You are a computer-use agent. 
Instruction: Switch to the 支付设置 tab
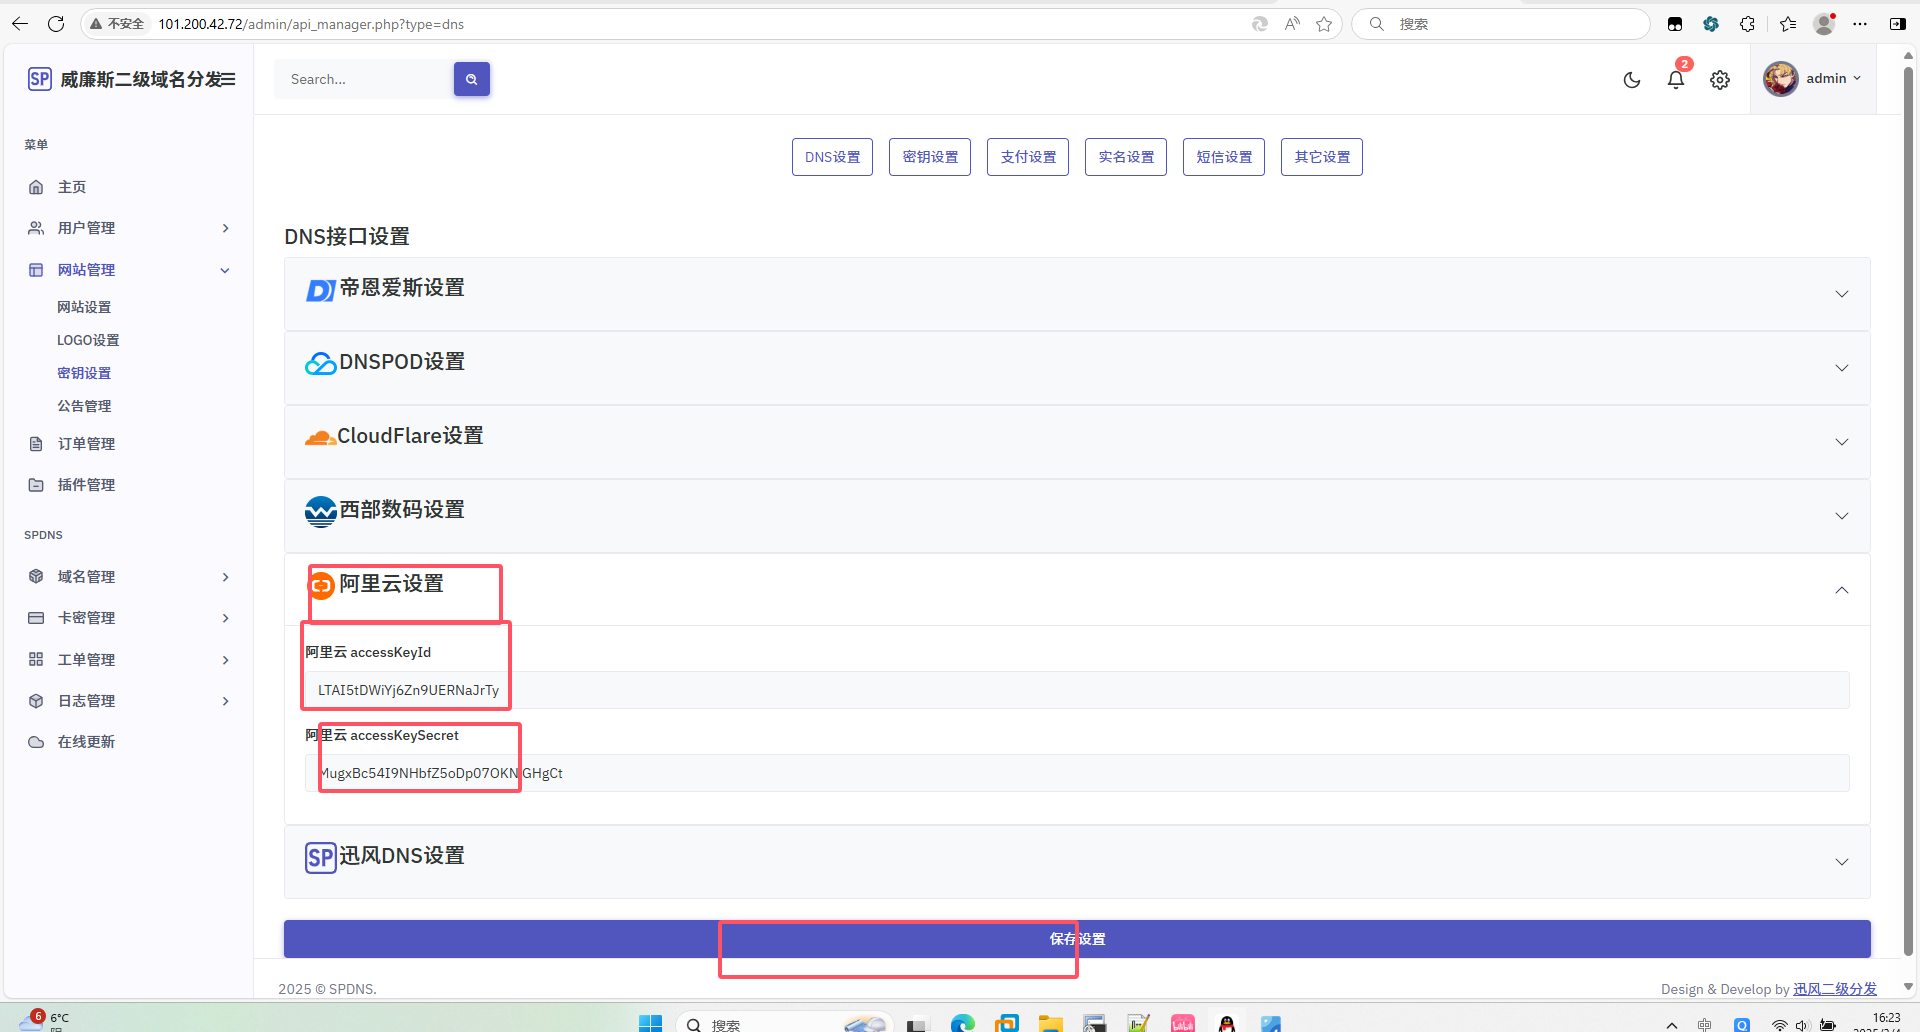[1027, 157]
